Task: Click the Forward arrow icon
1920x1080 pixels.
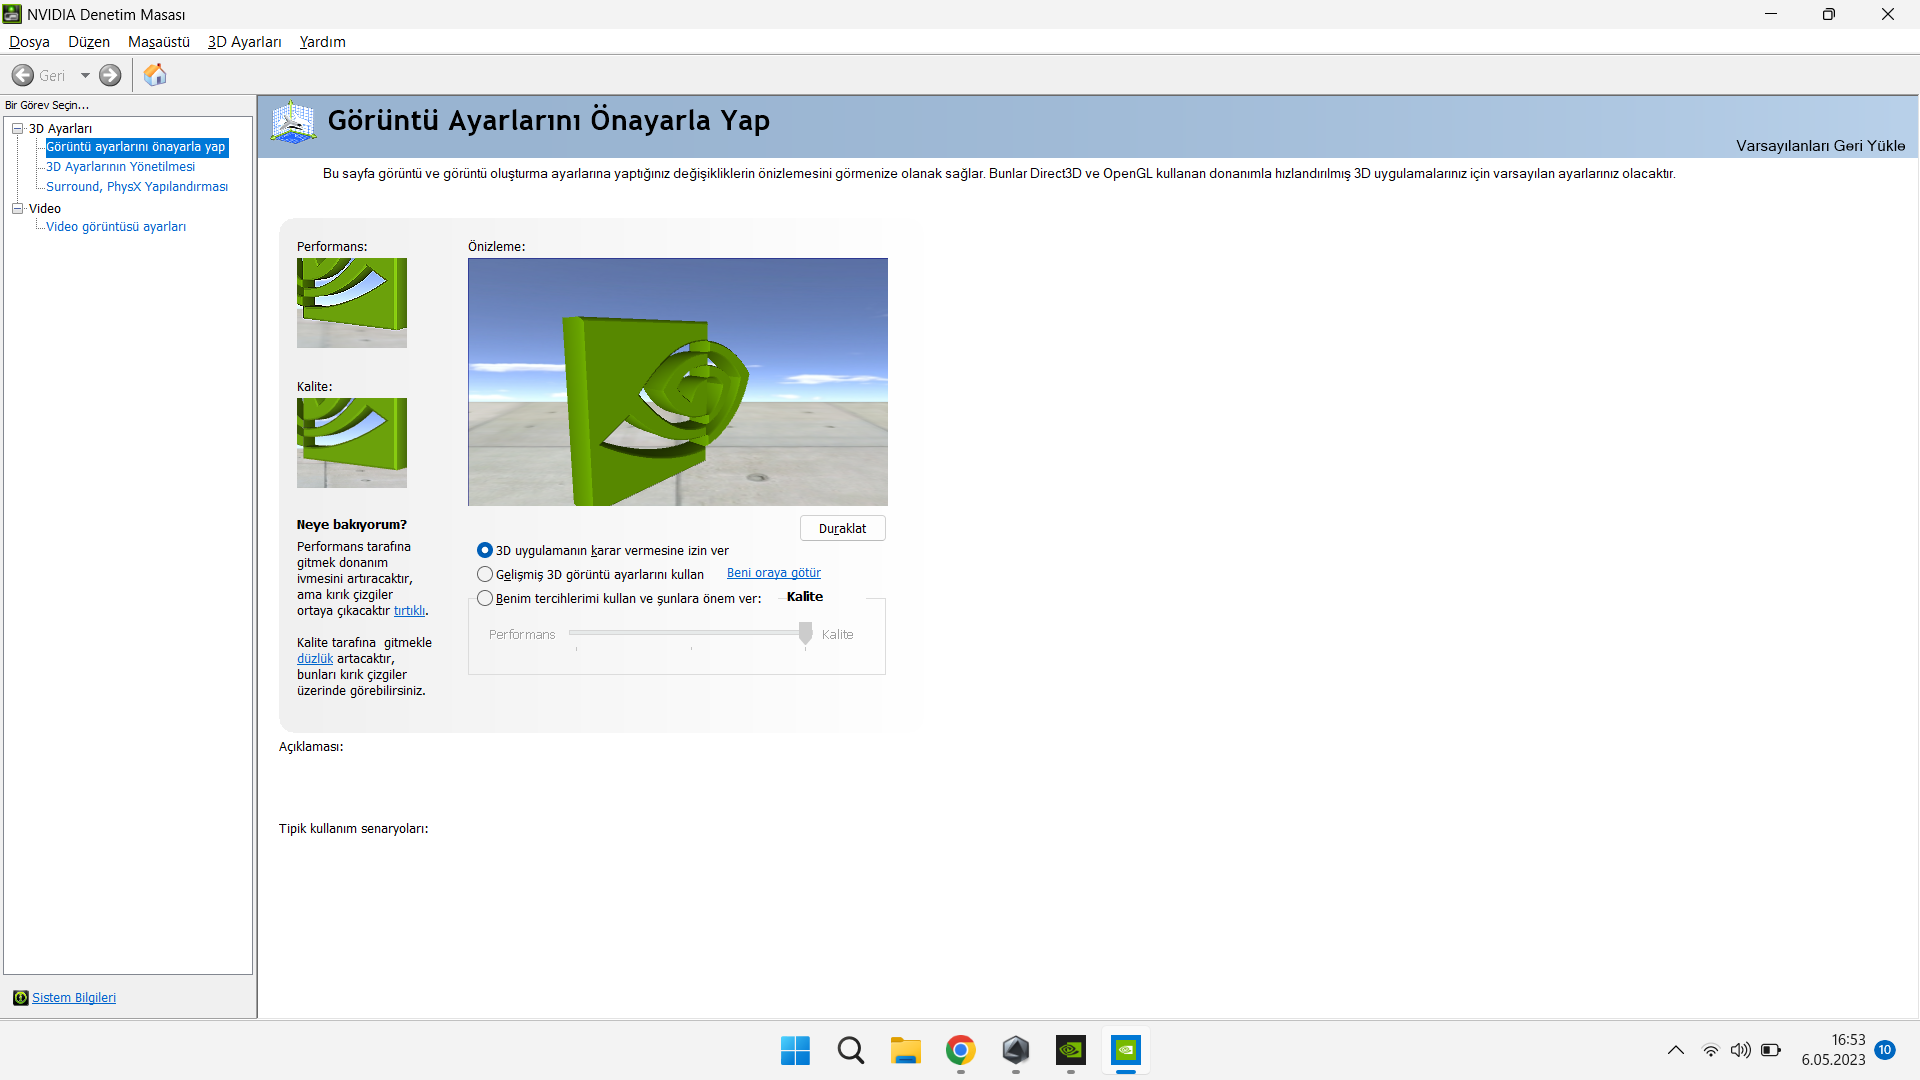Action: tap(110, 75)
